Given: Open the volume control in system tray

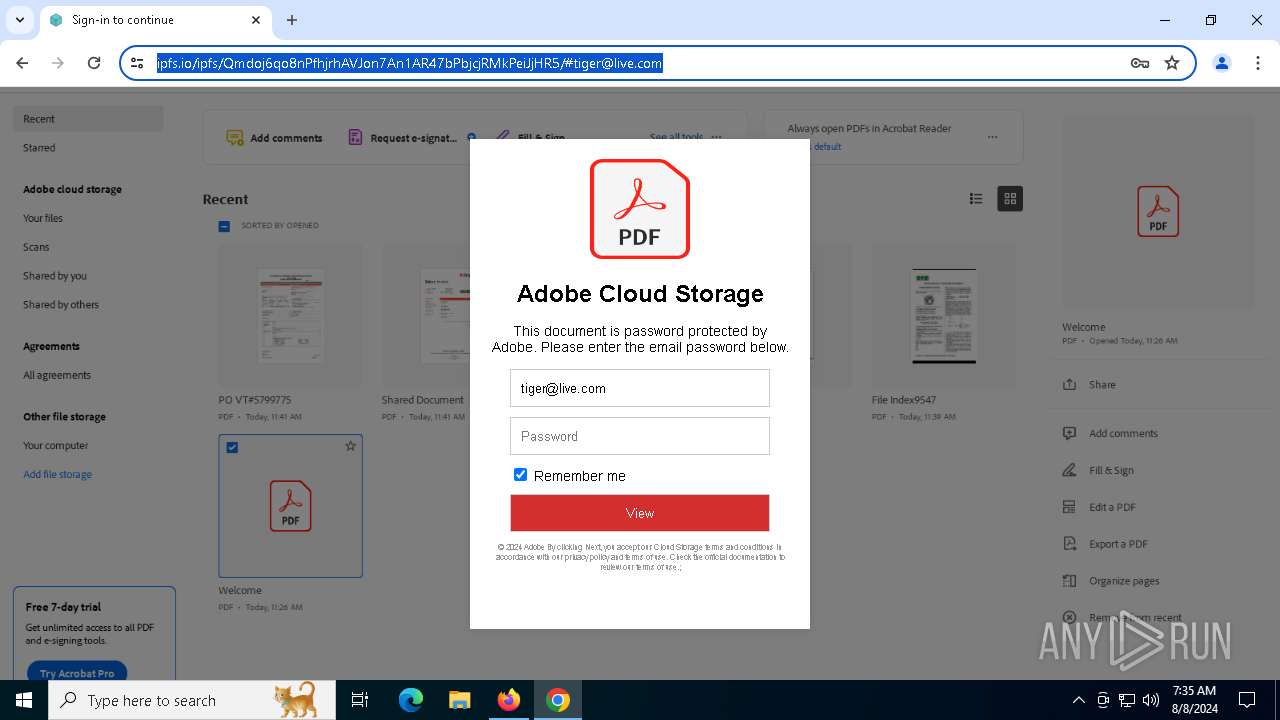Looking at the screenshot, I should point(1151,700).
